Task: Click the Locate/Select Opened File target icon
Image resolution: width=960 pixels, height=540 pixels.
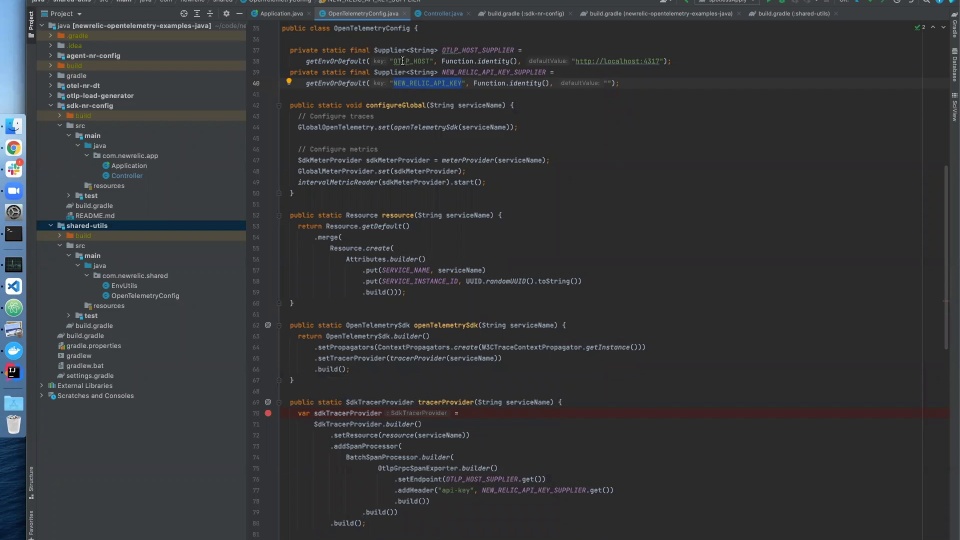Action: [184, 13]
